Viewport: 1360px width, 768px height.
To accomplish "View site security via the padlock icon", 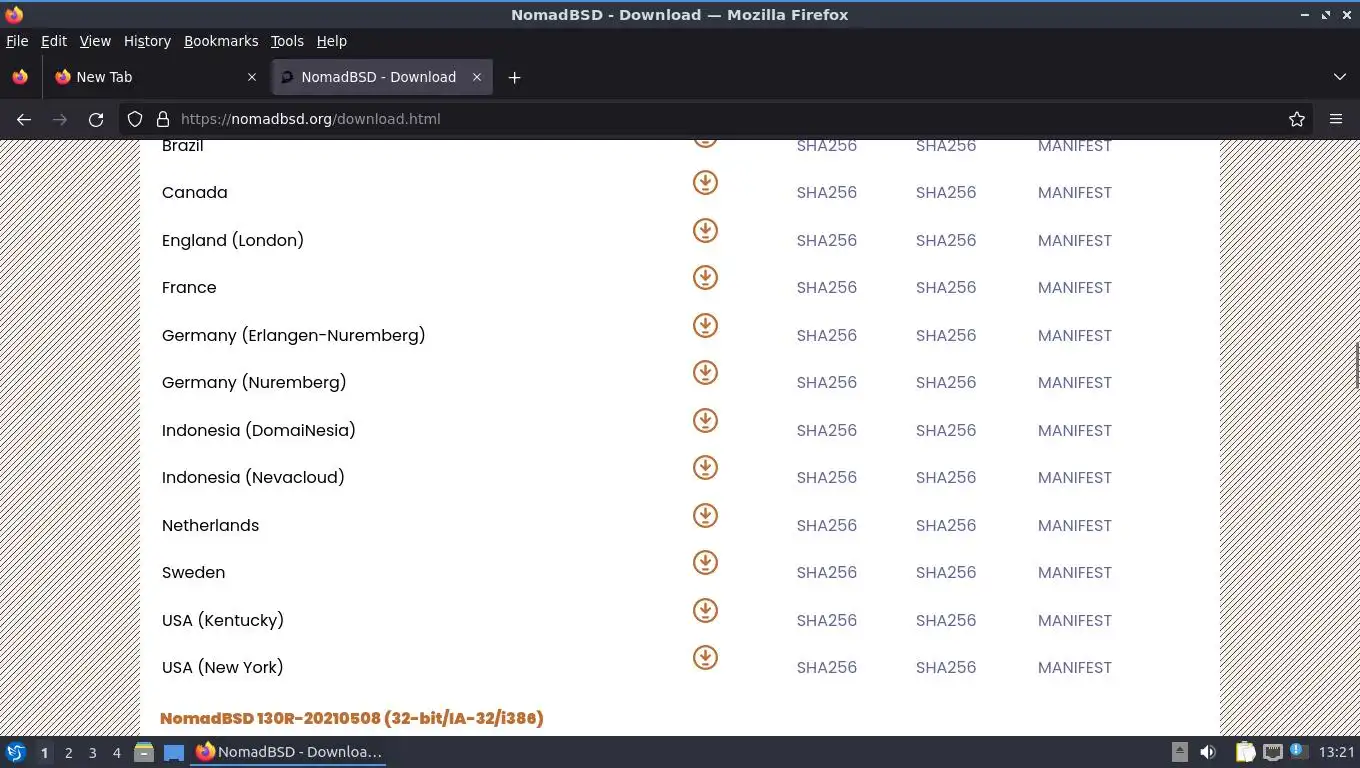I will pos(163,119).
